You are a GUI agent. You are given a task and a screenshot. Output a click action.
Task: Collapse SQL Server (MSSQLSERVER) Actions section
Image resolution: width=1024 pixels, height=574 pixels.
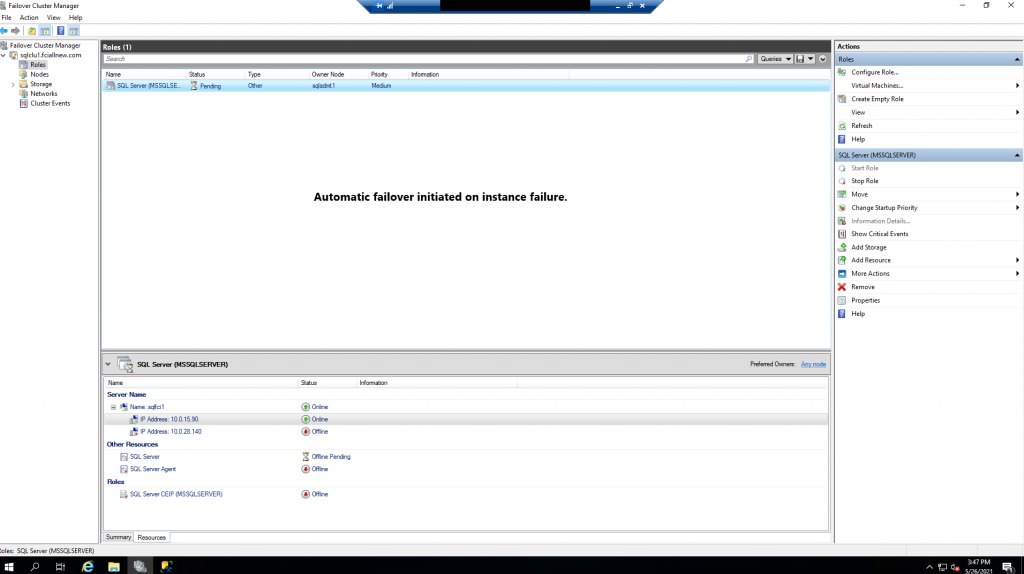tap(1017, 155)
